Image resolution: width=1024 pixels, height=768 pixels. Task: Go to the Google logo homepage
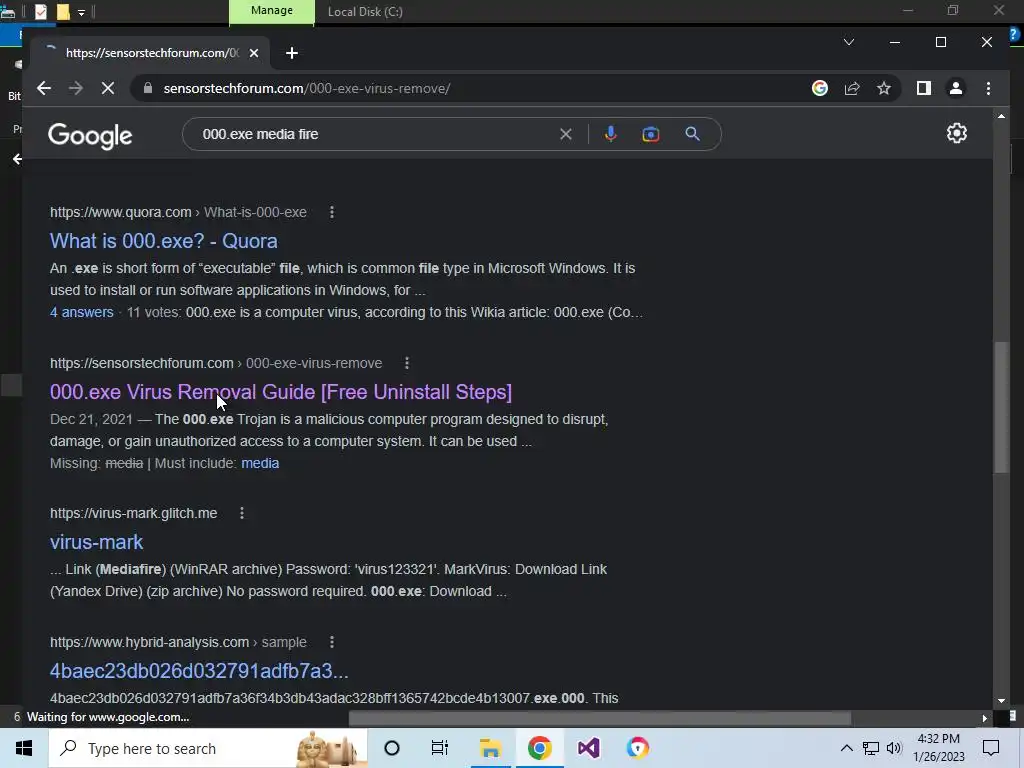90,136
